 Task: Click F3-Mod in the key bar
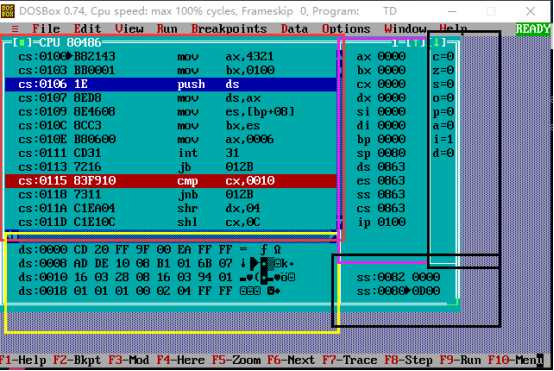click(x=129, y=360)
